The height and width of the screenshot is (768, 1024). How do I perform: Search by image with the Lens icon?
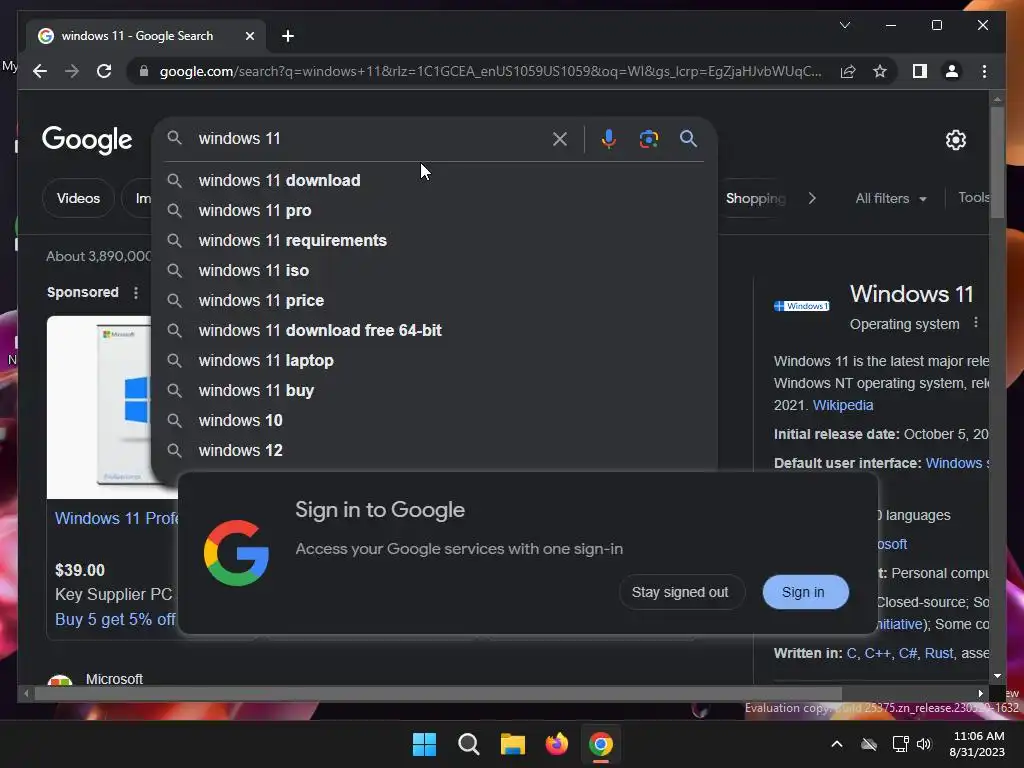pyautogui.click(x=648, y=138)
